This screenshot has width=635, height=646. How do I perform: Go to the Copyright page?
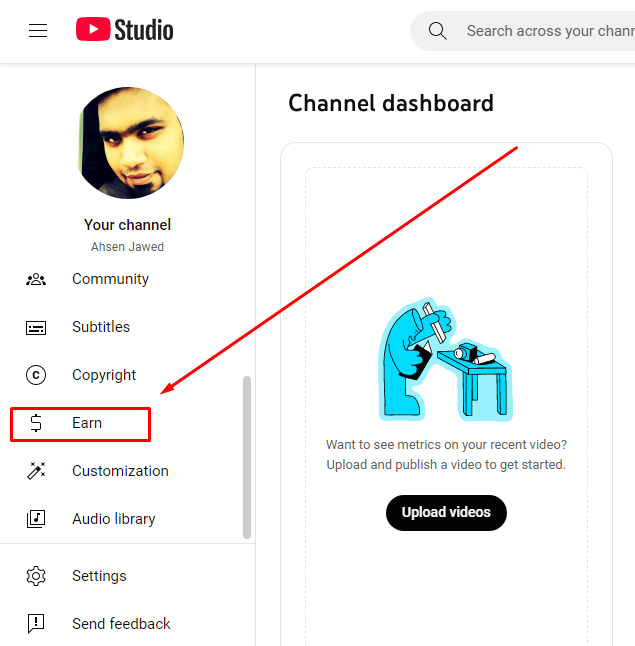[x=104, y=375]
